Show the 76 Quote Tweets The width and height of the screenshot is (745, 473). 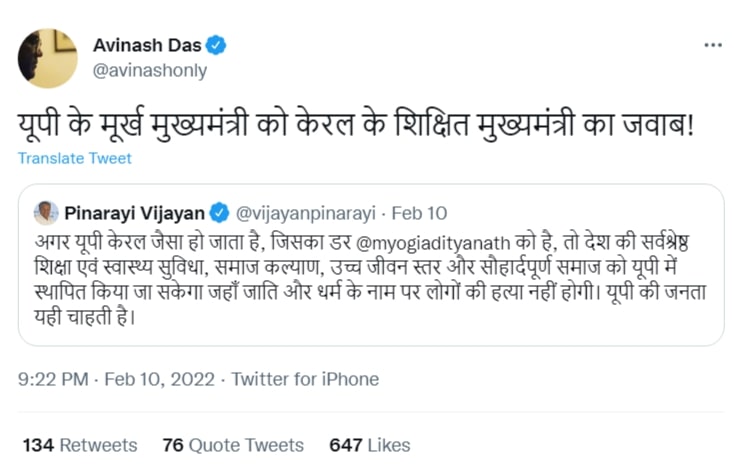tap(232, 445)
